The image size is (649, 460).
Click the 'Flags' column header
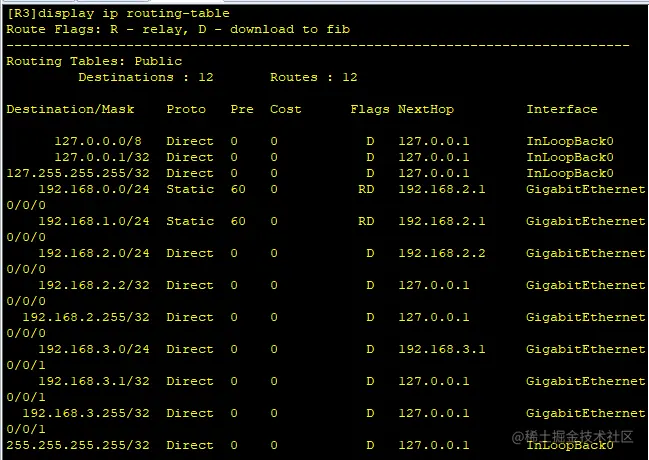(x=370, y=109)
